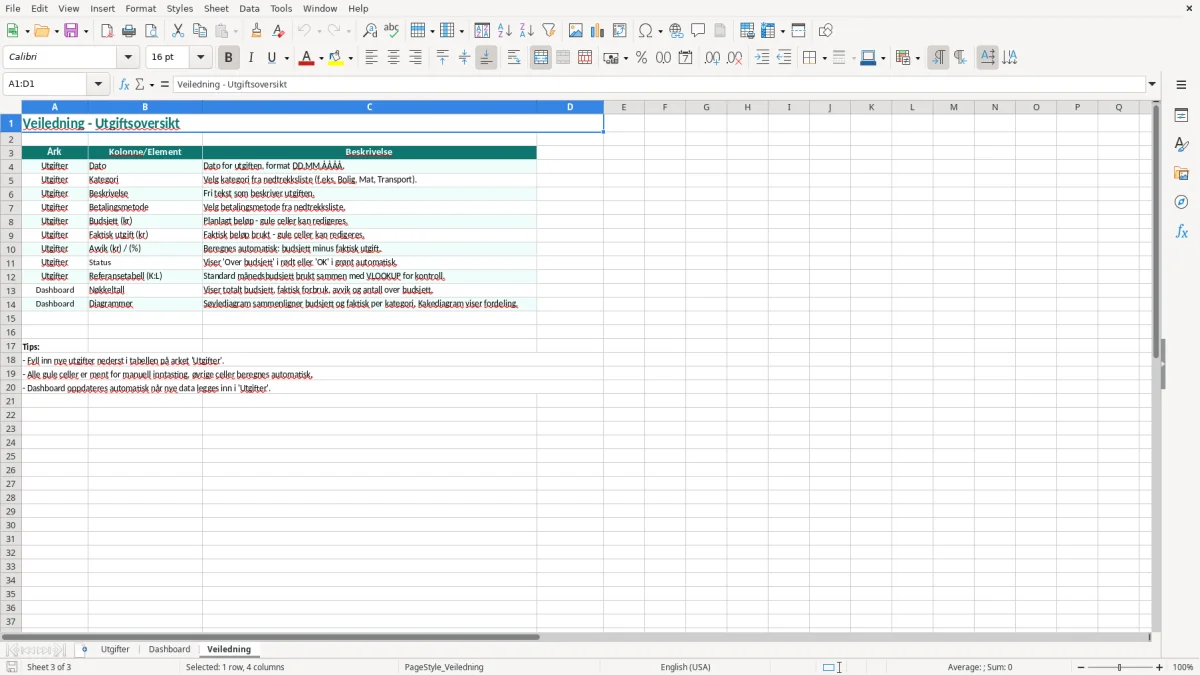This screenshot has height=675, width=1200.
Task: Open the Sheet menu
Action: click(x=217, y=8)
